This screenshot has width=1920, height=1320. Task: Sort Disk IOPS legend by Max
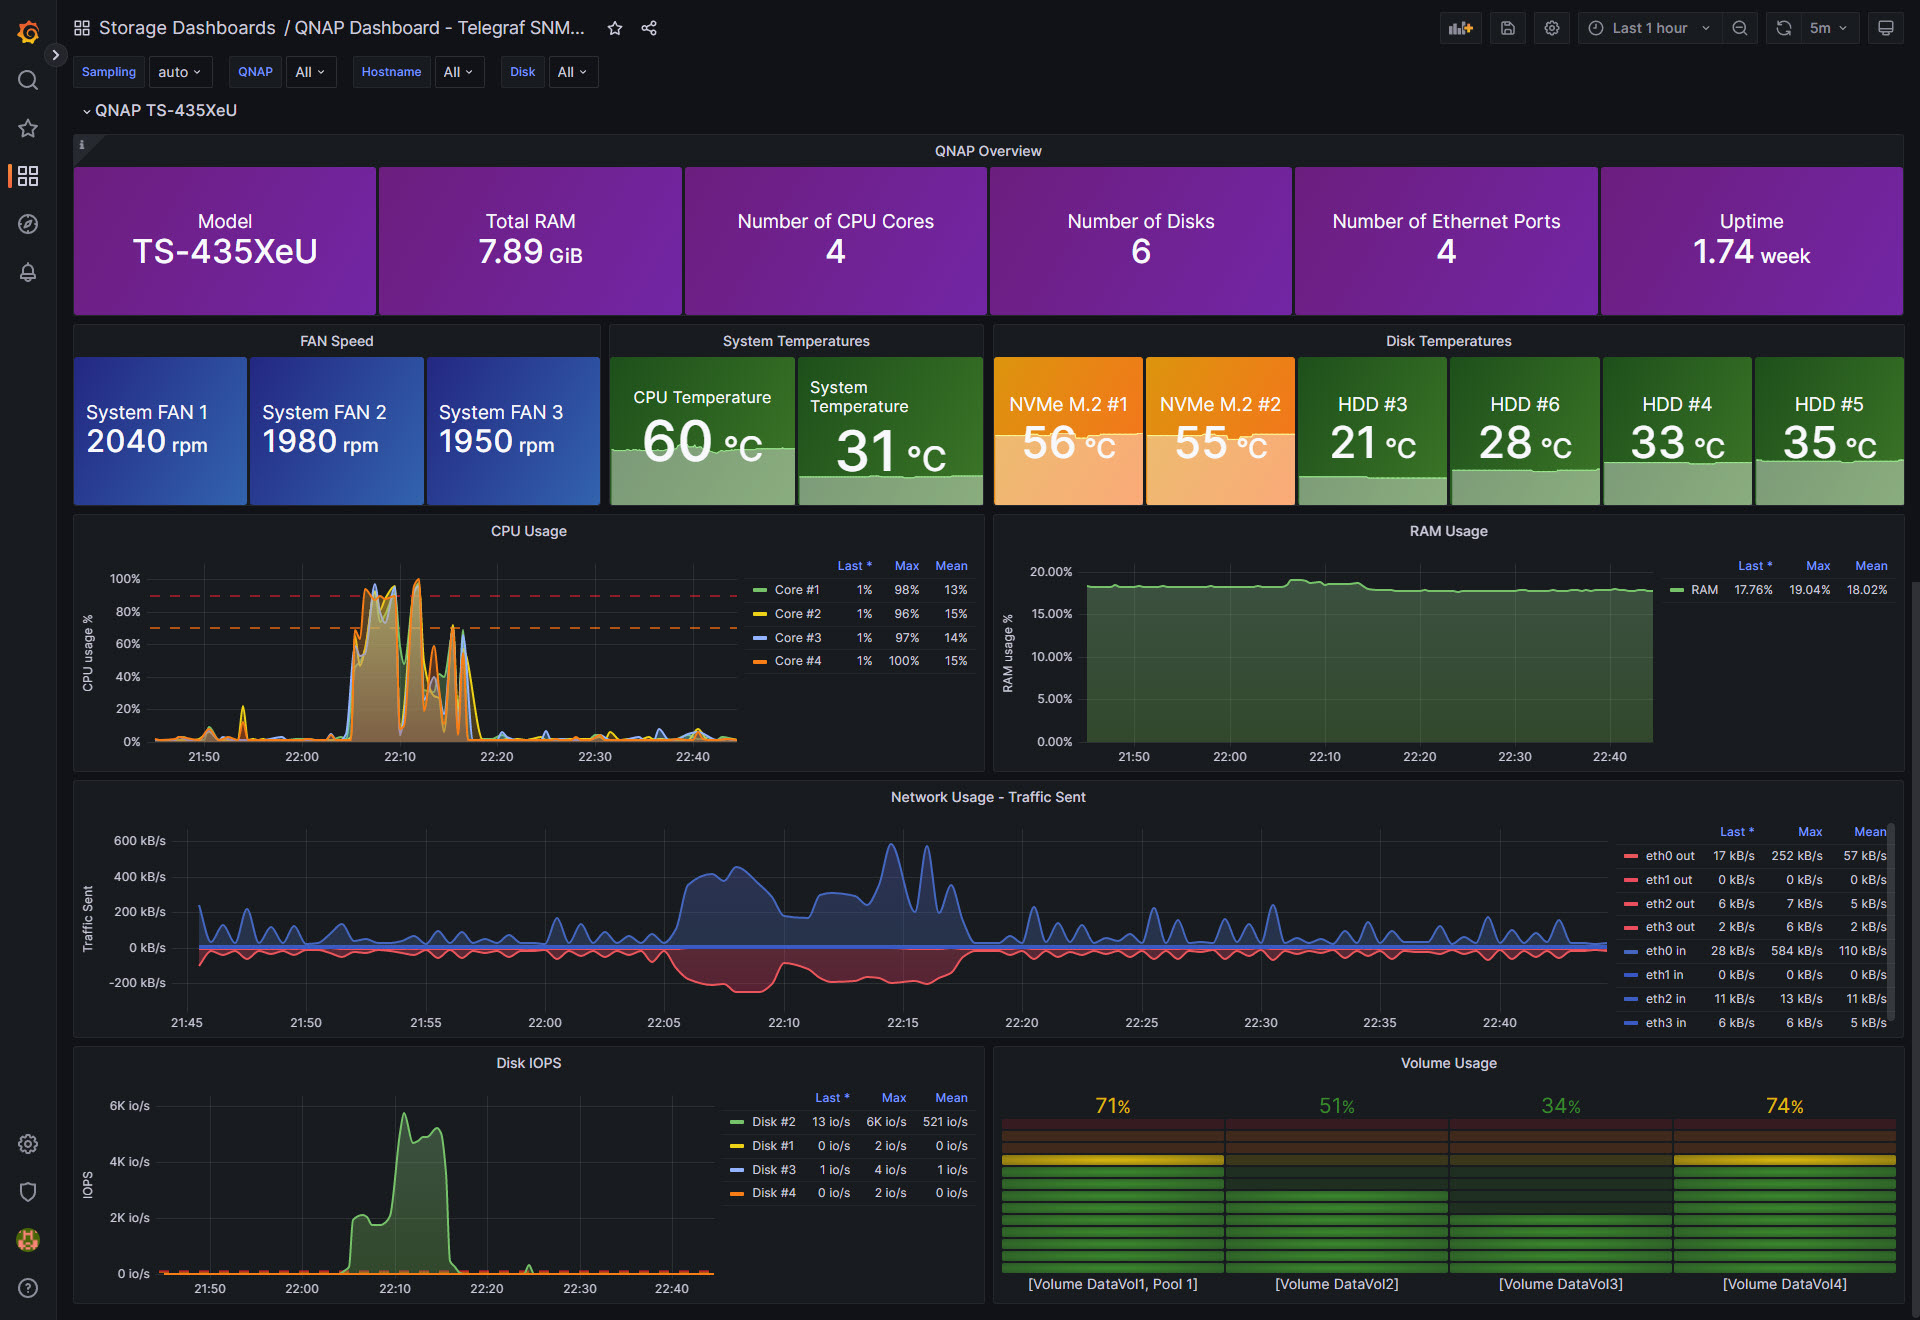pyautogui.click(x=893, y=1098)
